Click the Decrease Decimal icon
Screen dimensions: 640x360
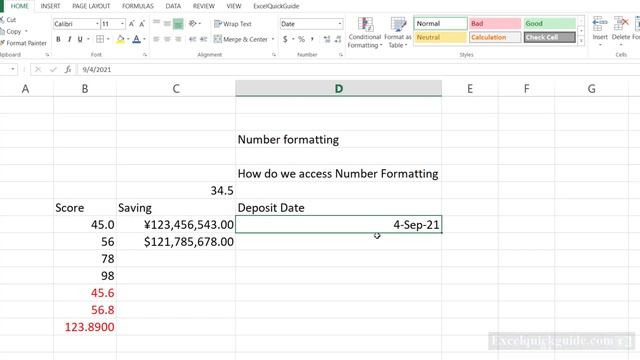click(338, 39)
